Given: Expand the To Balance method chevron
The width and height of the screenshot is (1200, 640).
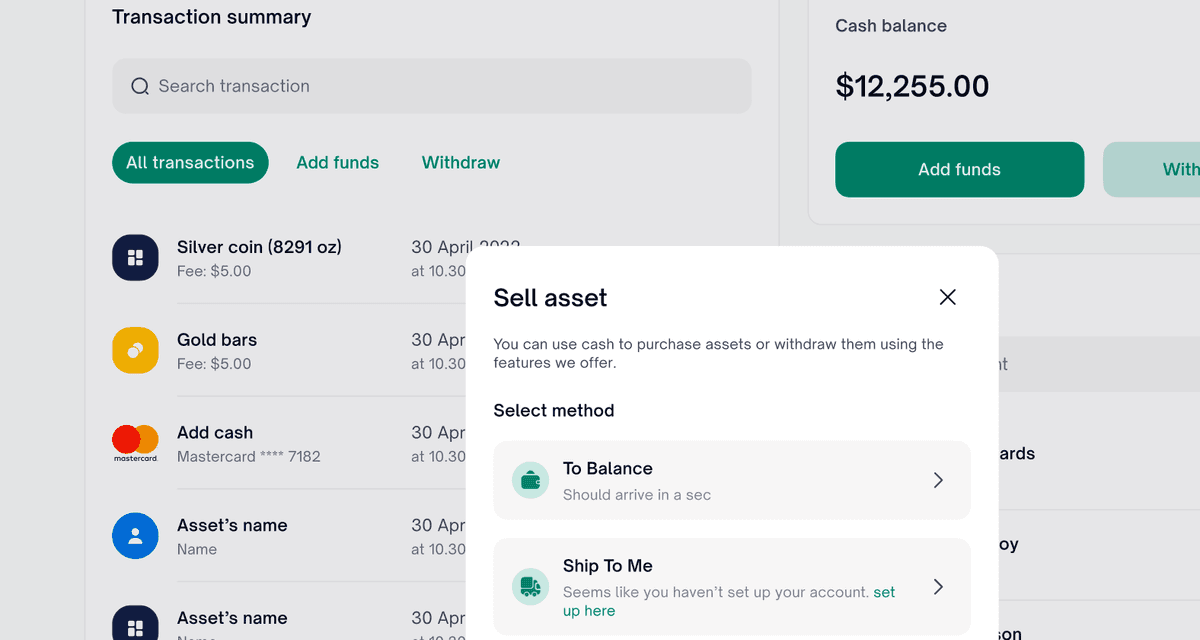Looking at the screenshot, I should 938,480.
